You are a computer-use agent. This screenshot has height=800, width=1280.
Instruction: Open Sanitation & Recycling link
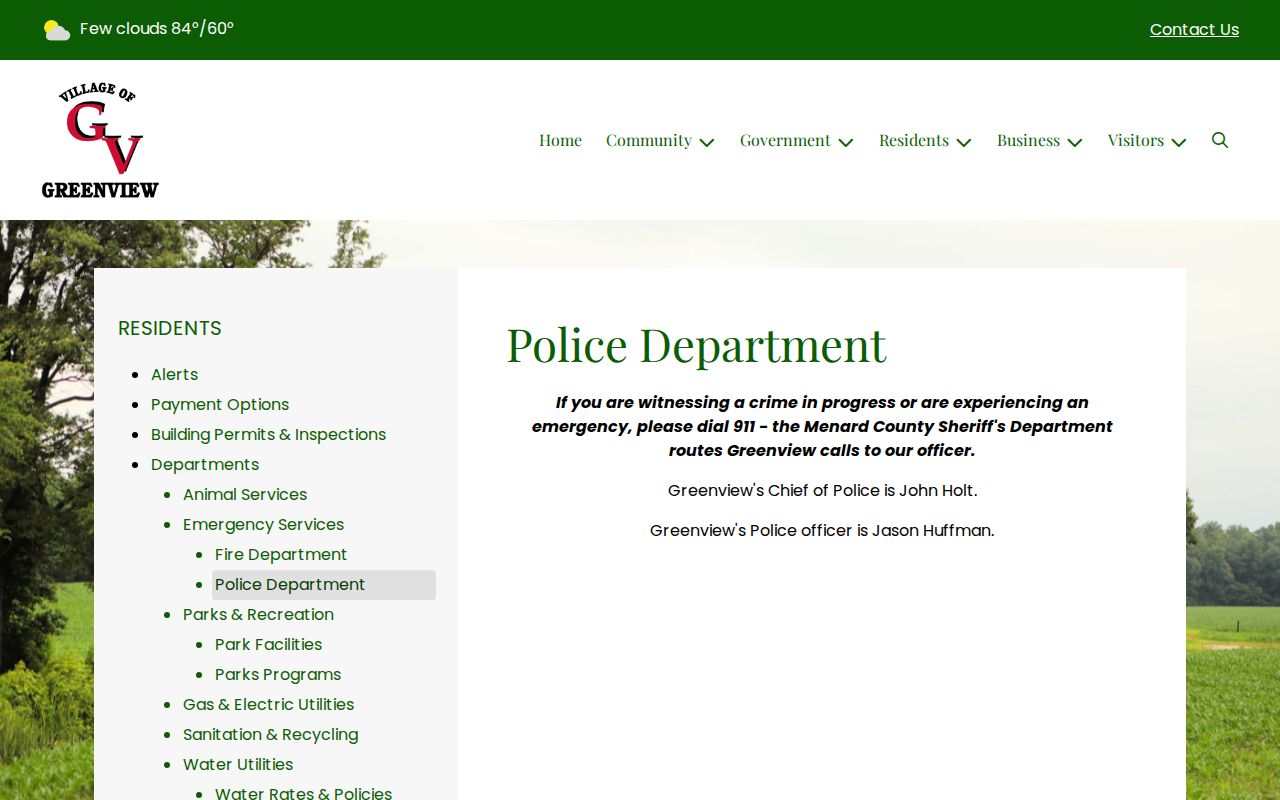pyautogui.click(x=270, y=734)
